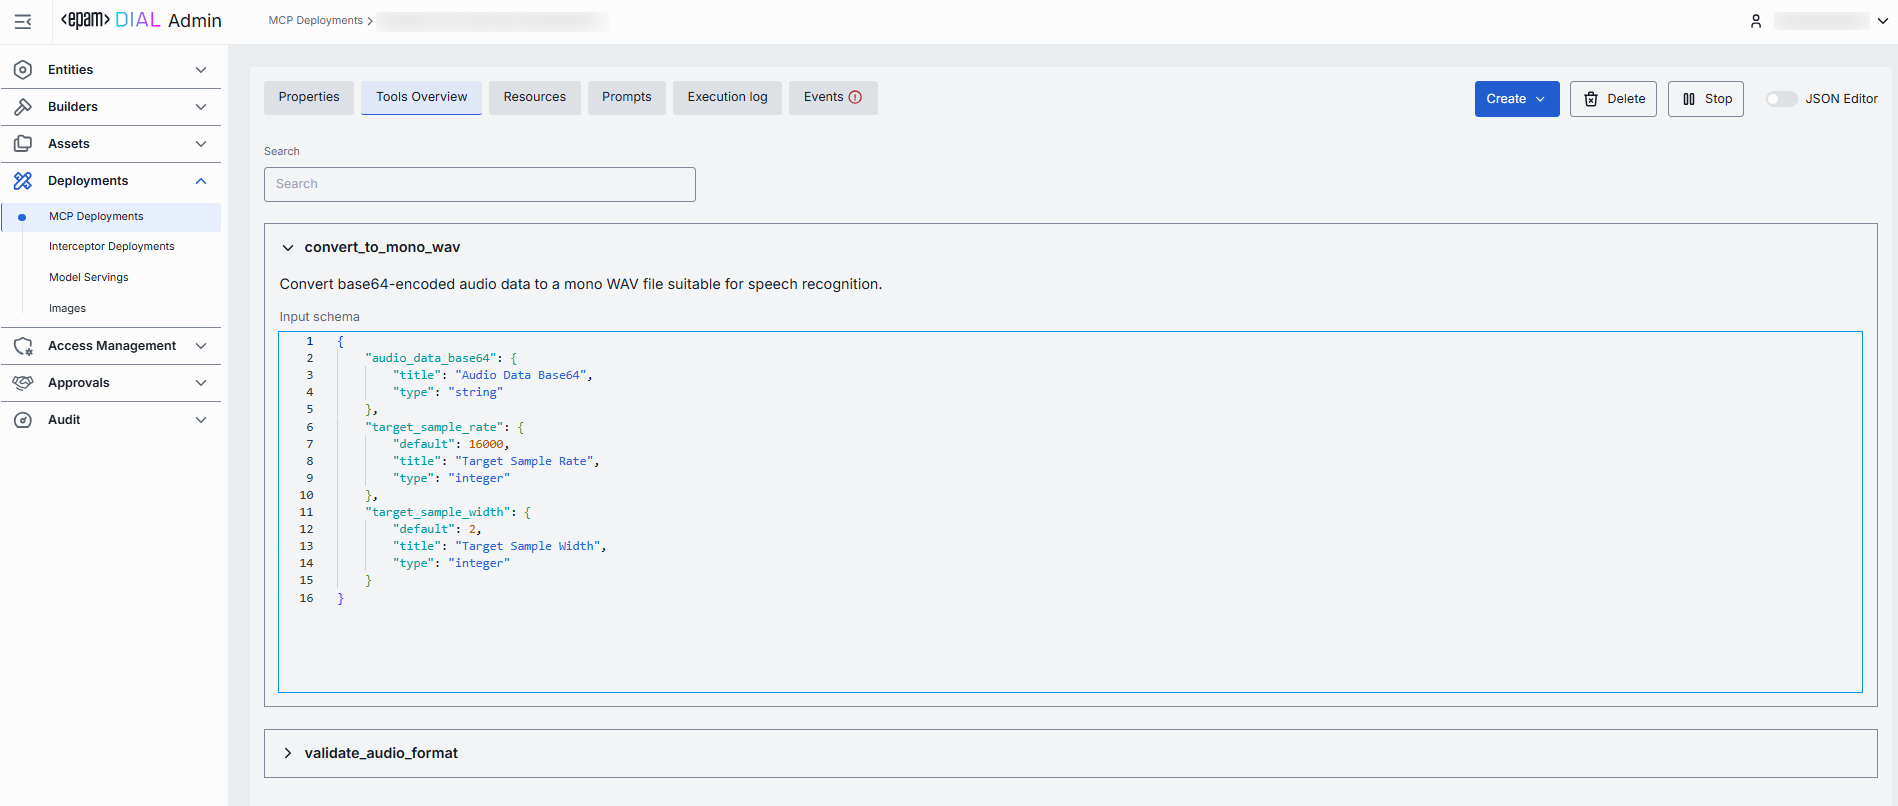Click the Entities hexagon icon in sidebar
This screenshot has height=806, width=1898.
(x=23, y=70)
